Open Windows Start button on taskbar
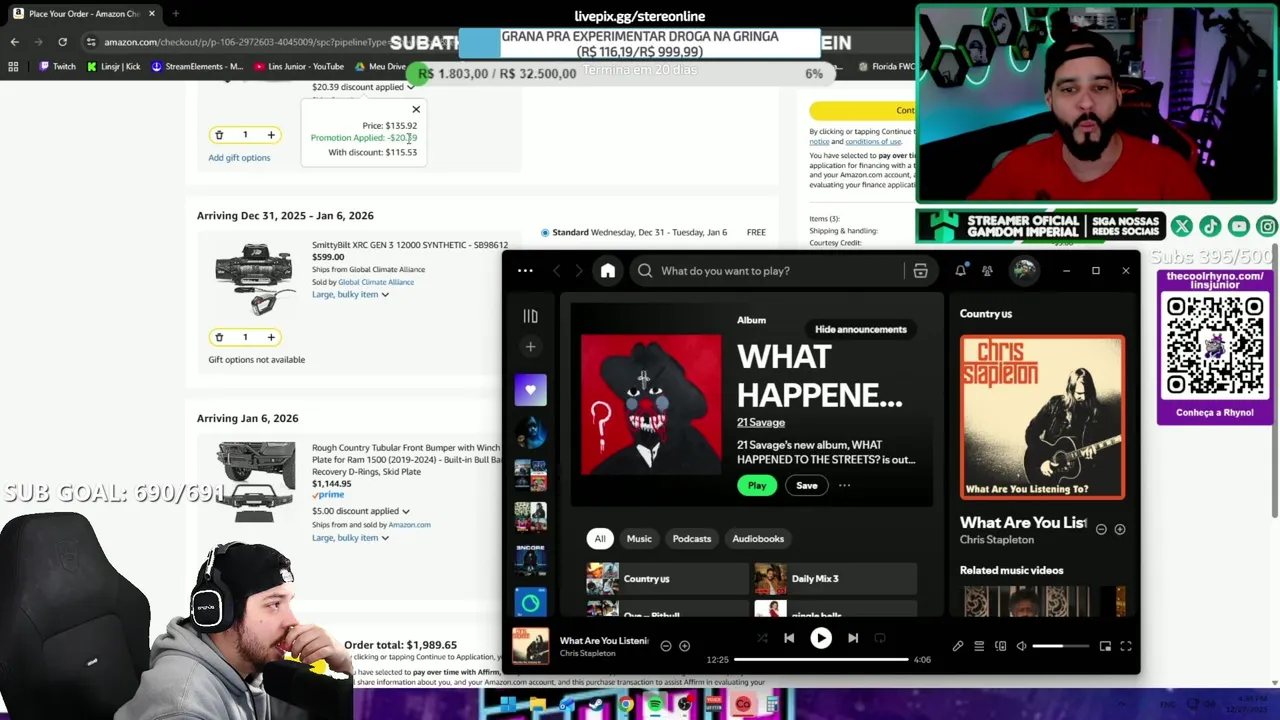The image size is (1280, 720). (x=508, y=705)
